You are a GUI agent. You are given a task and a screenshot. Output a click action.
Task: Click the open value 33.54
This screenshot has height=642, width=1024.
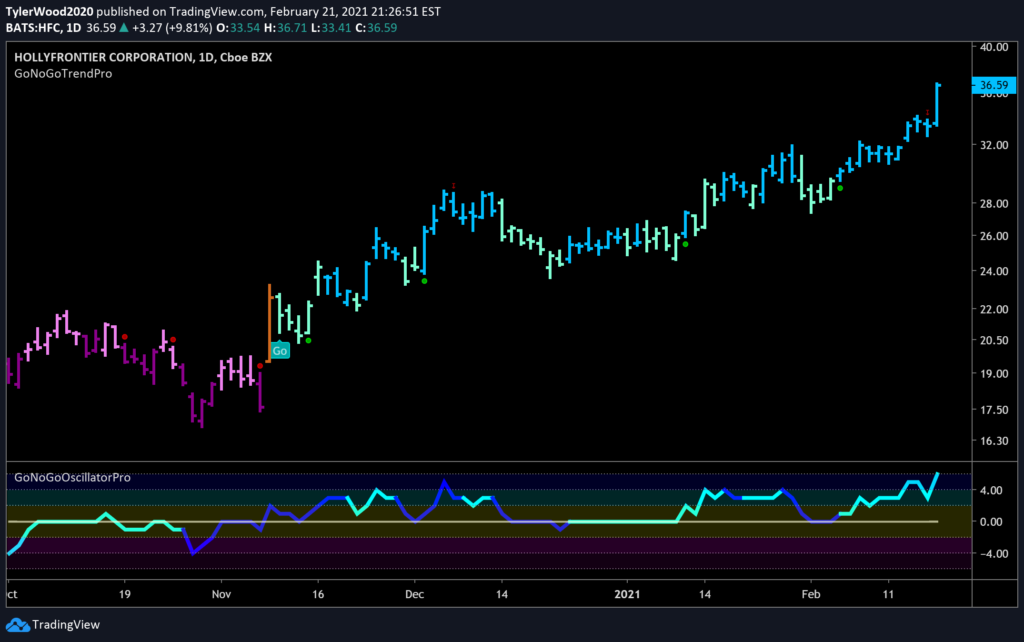pos(245,28)
